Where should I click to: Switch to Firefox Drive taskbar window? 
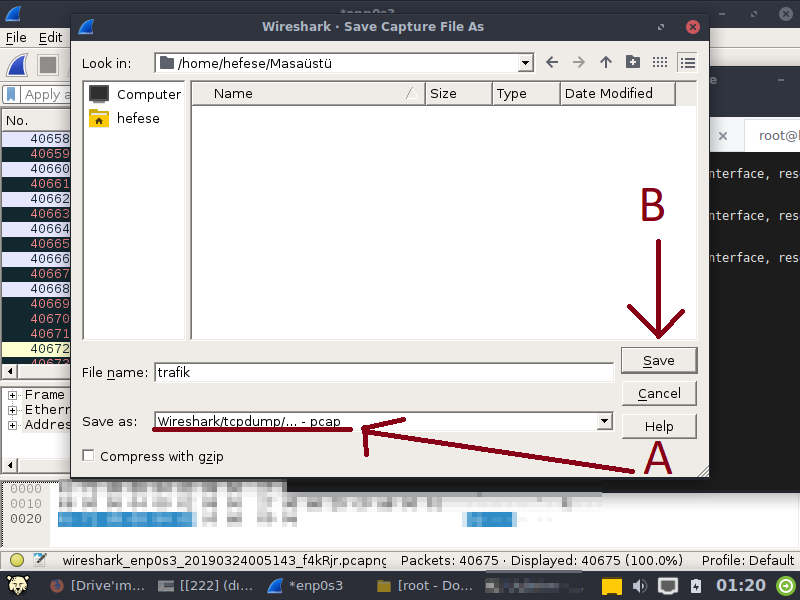[97, 586]
